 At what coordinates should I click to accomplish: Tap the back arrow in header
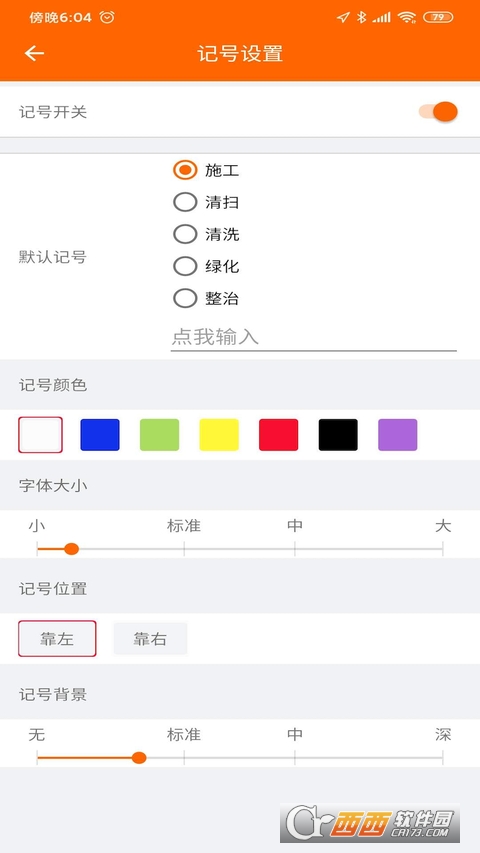[34, 53]
